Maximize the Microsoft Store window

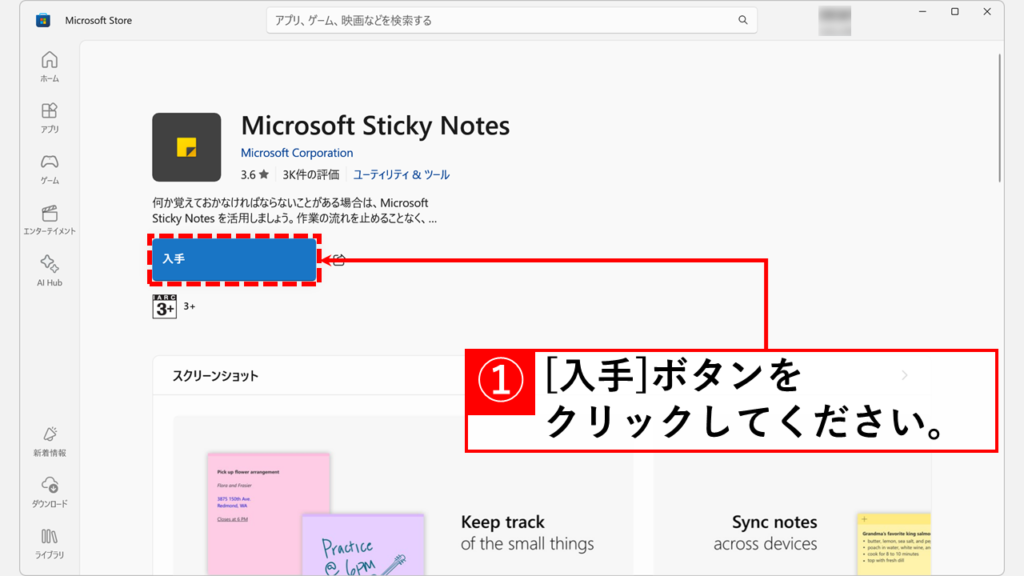[955, 12]
